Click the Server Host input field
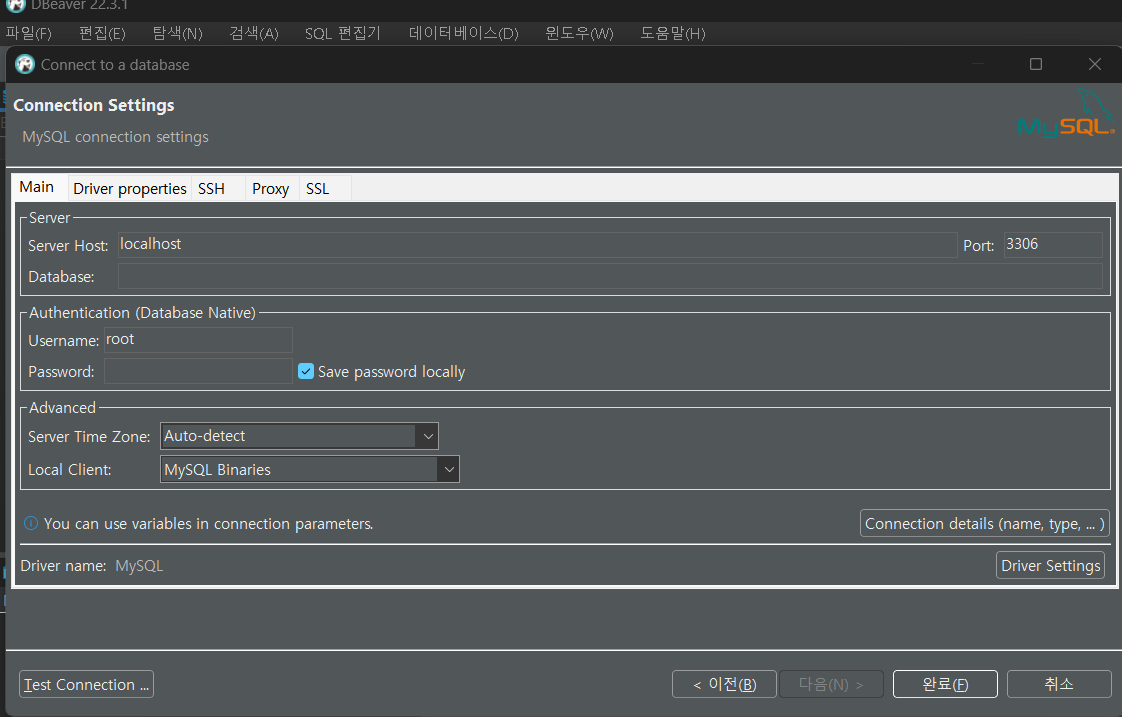Viewport: 1122px width, 717px height. (537, 245)
